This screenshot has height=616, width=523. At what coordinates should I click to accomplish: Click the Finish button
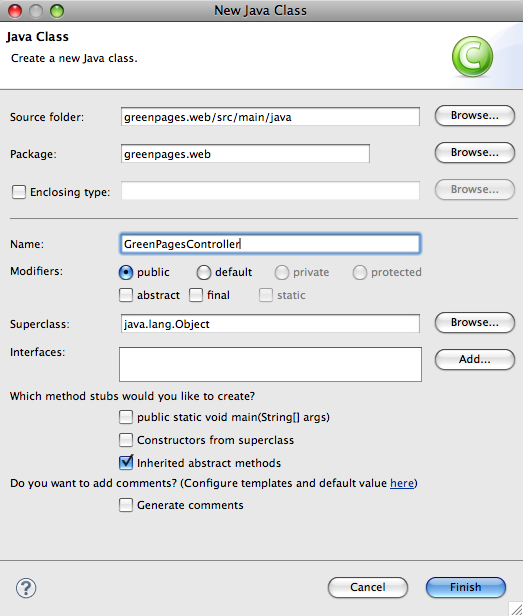466,587
